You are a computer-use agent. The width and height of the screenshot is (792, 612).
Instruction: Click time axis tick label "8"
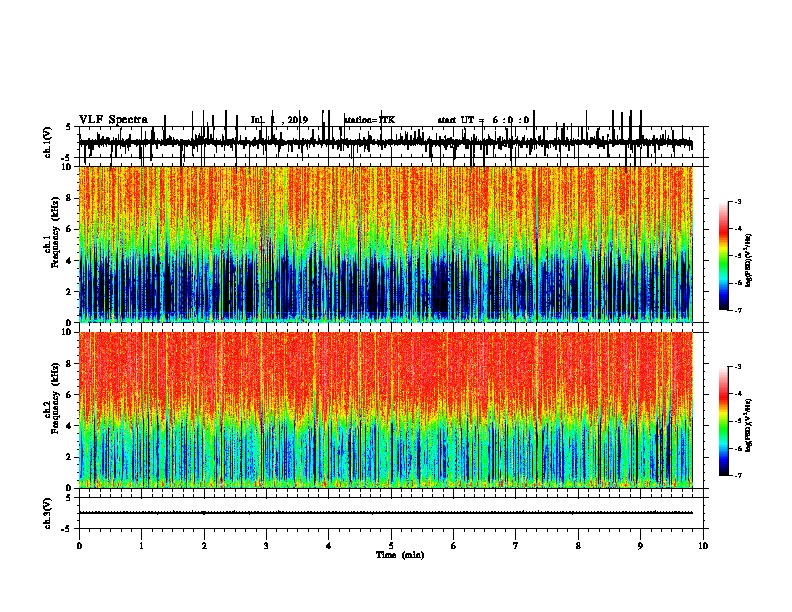pyautogui.click(x=578, y=546)
